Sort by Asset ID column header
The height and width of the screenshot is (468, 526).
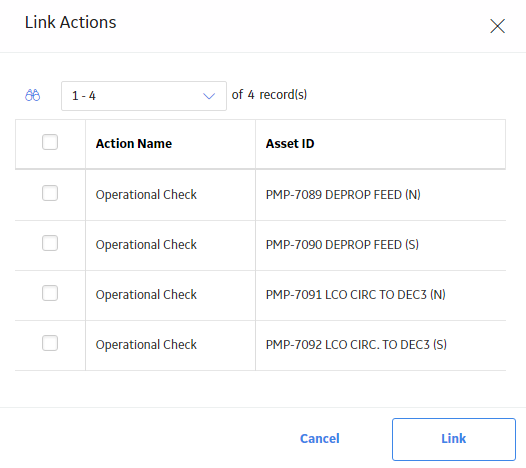(x=290, y=144)
